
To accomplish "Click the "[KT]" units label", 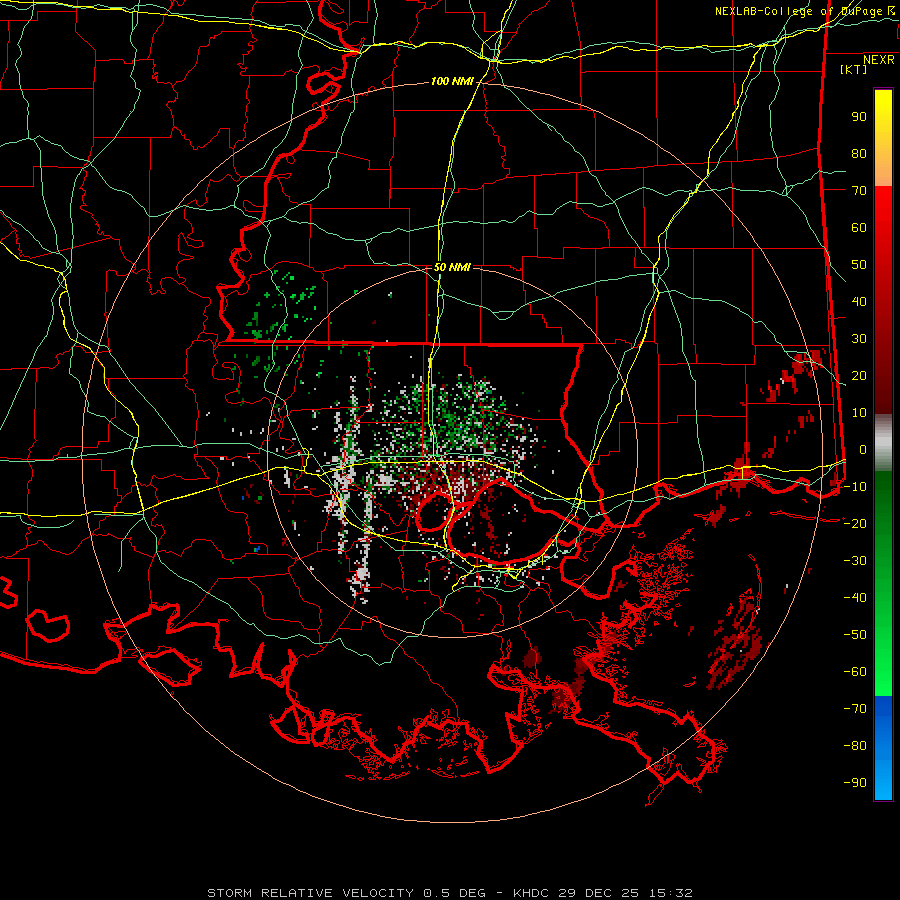I will (854, 69).
